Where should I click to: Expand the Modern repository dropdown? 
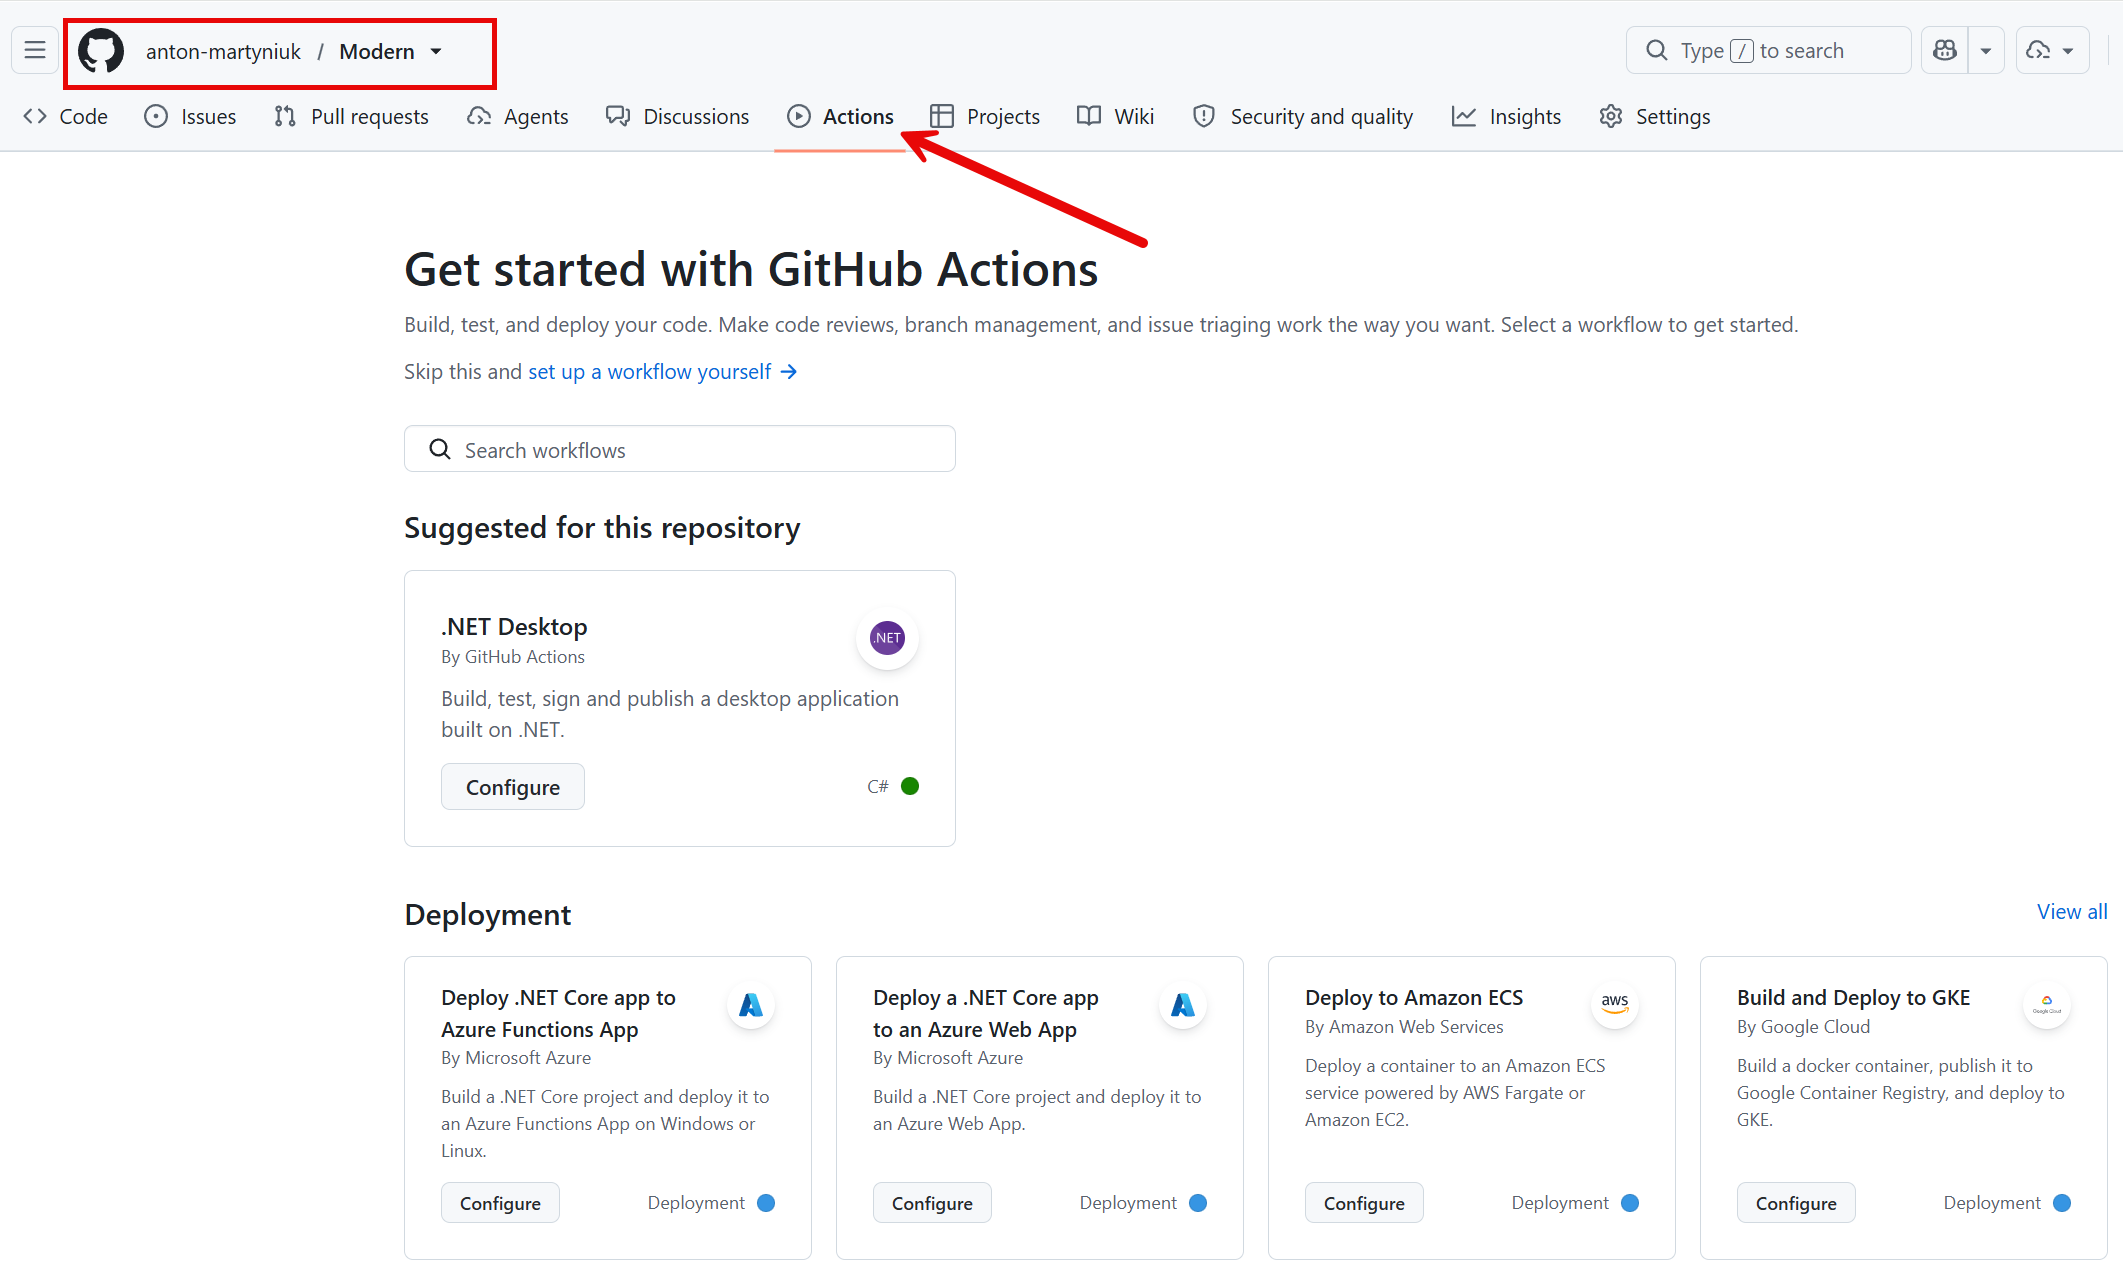coord(436,51)
